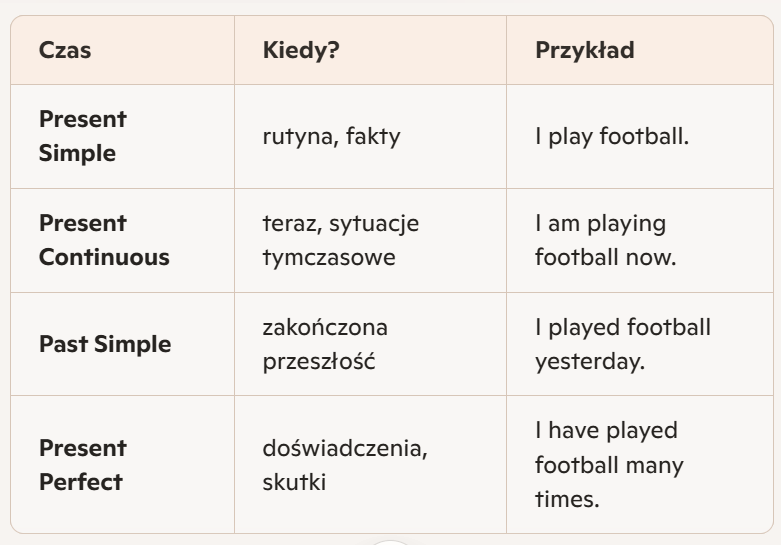Click the word 'zakończona' in the table

[325, 327]
